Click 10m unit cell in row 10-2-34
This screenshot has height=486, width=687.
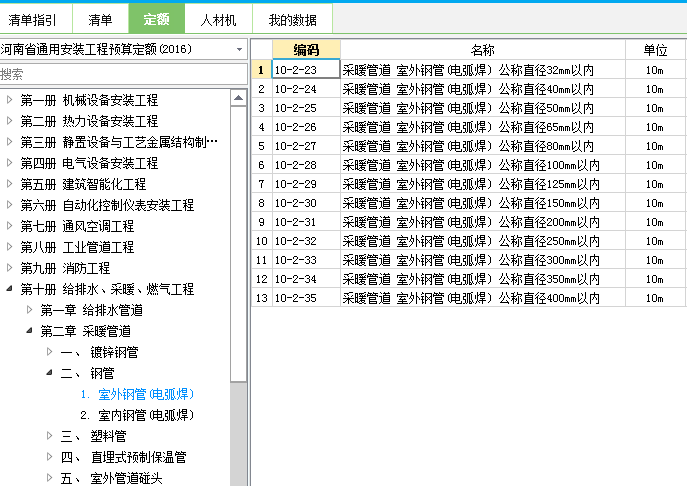pyautogui.click(x=655, y=279)
